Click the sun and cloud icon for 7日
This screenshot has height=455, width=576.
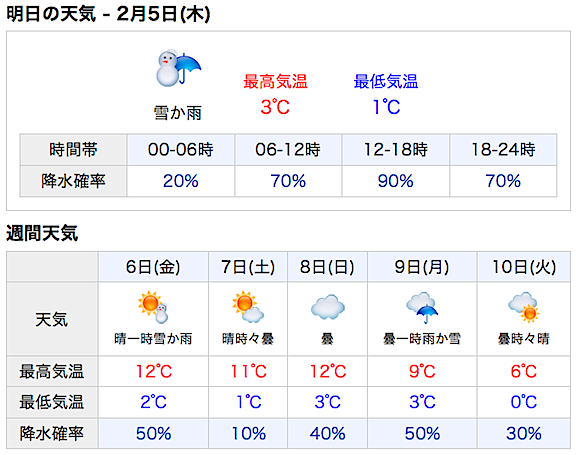coord(248,307)
